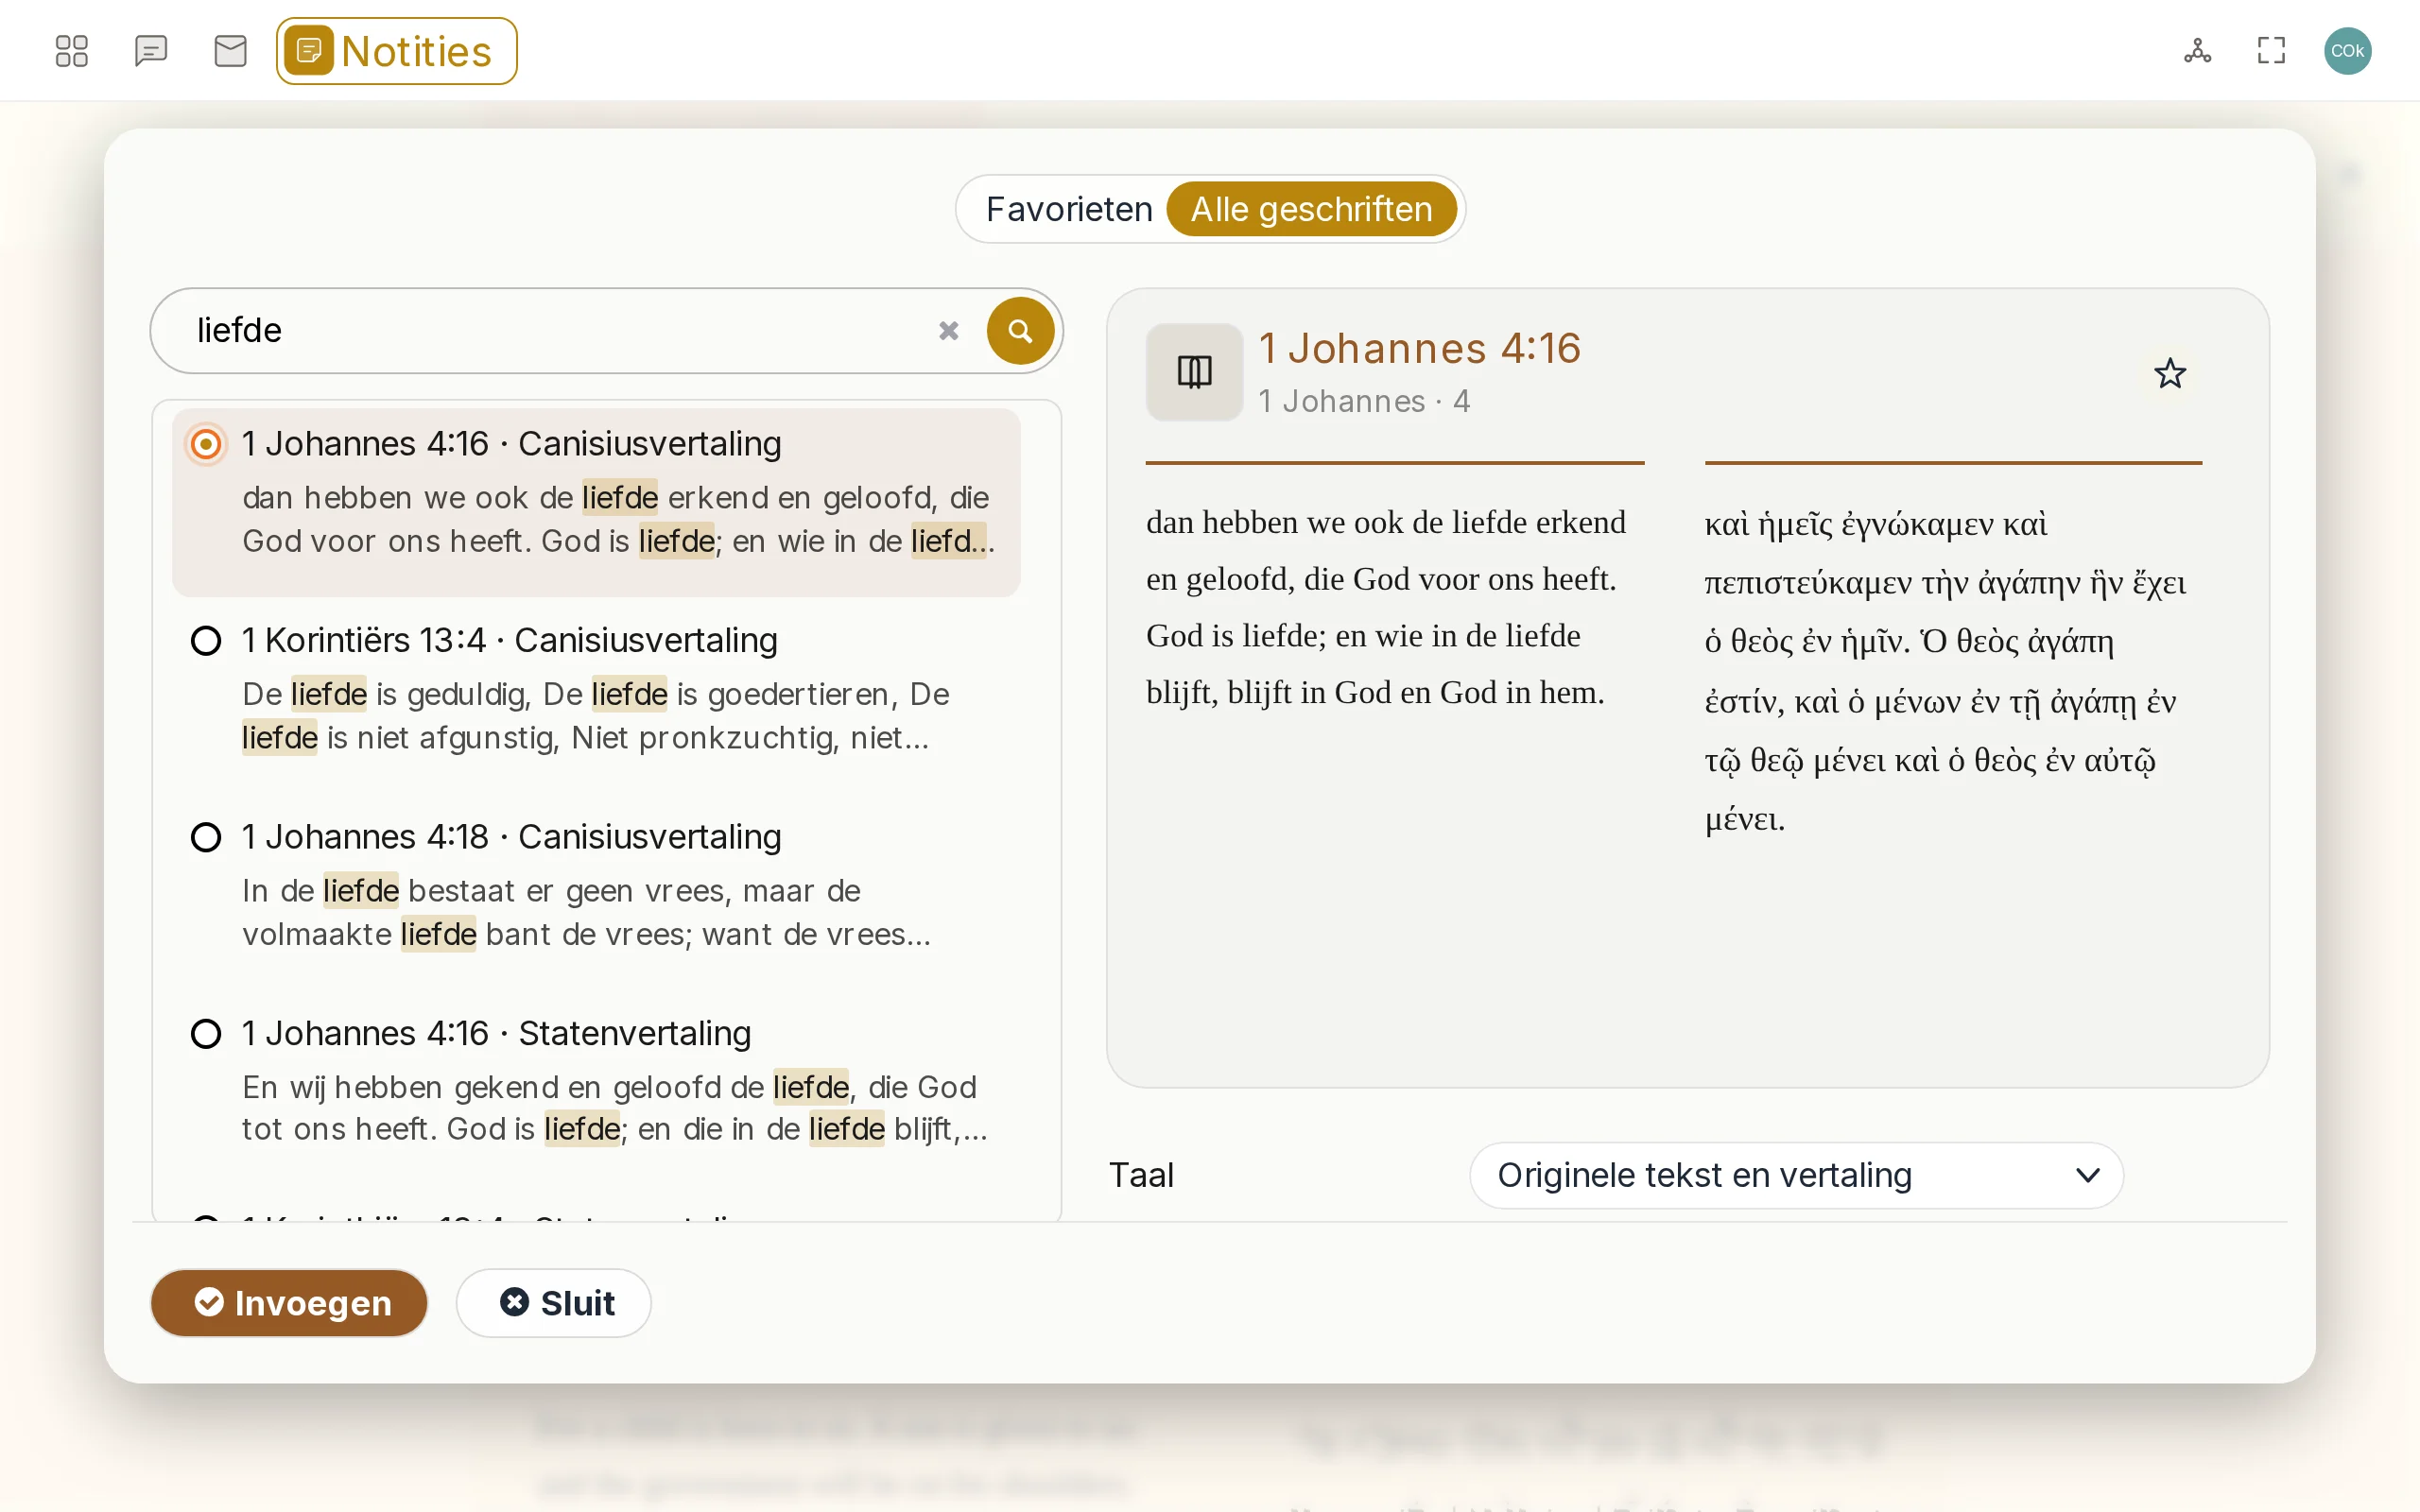Screen dimensions: 2420x1512
Task: Open the mail envelope icon
Action: [x=231, y=51]
